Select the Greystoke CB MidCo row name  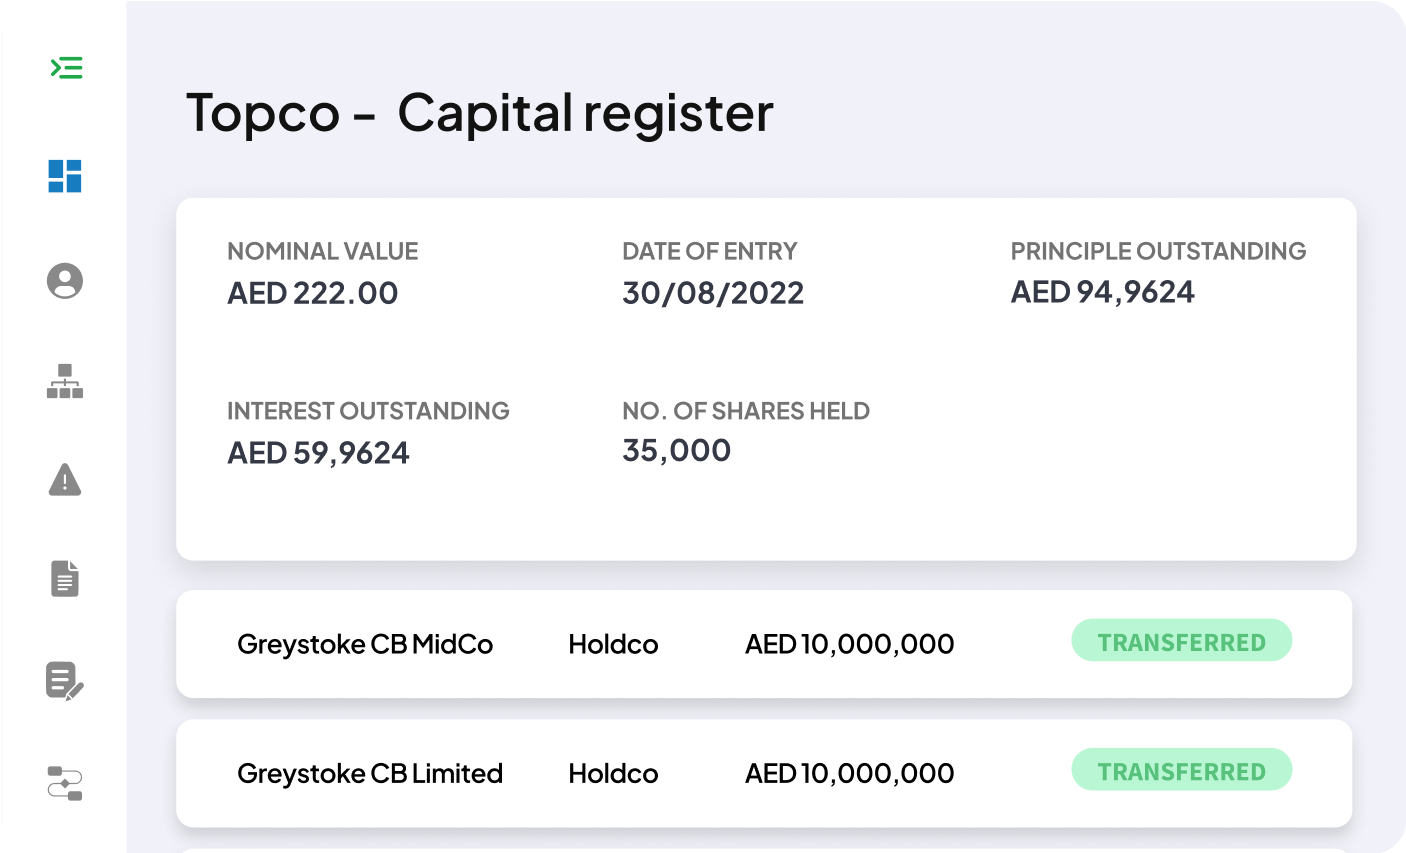coord(365,644)
